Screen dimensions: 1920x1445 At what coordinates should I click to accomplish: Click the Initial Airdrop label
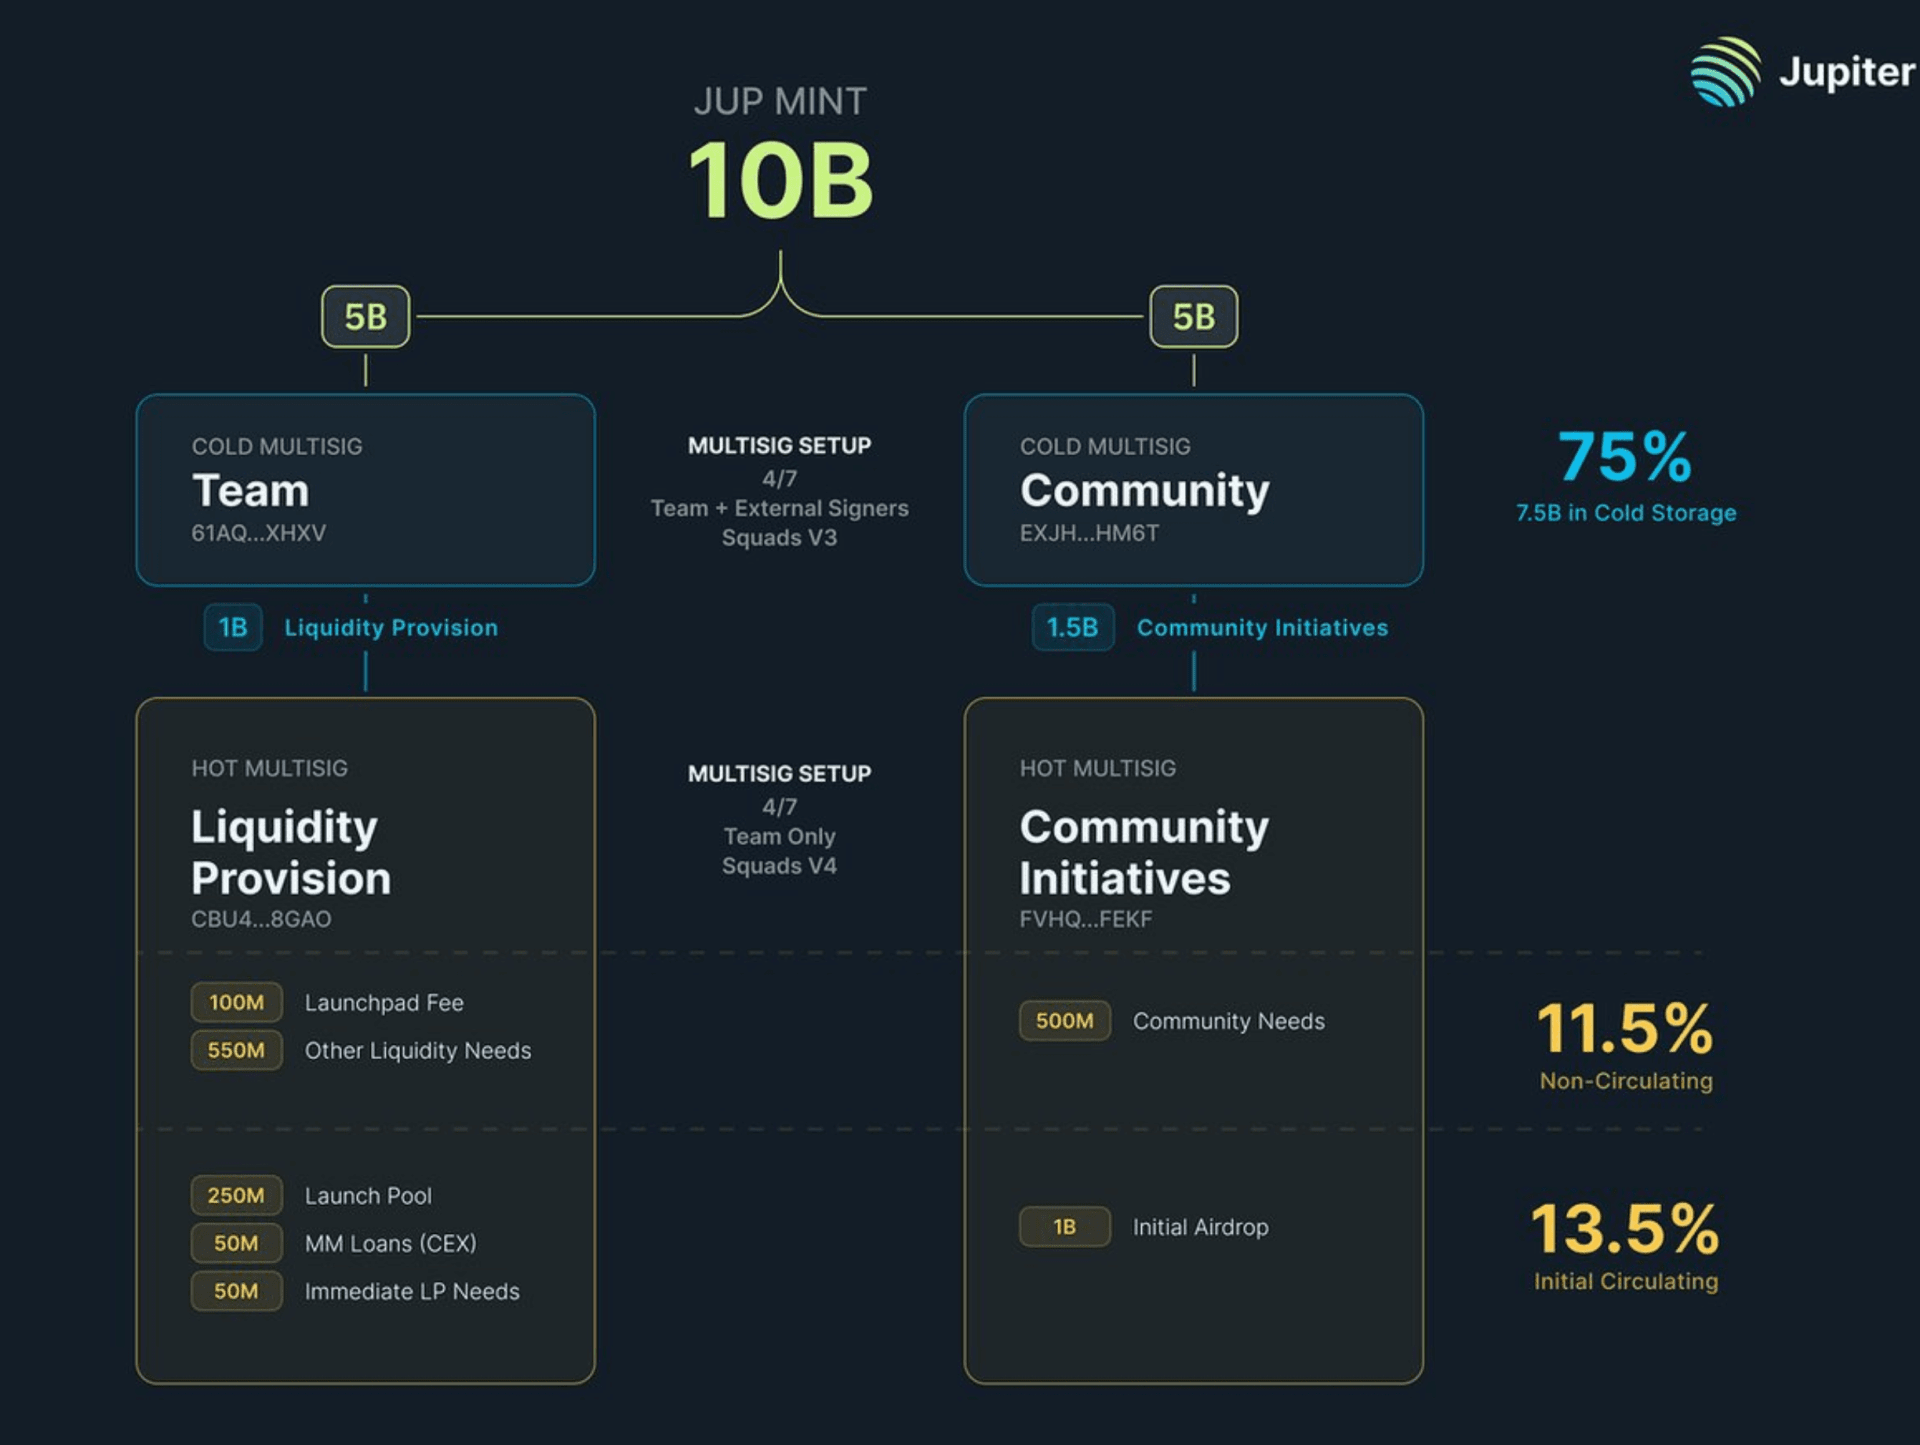tap(1201, 1228)
